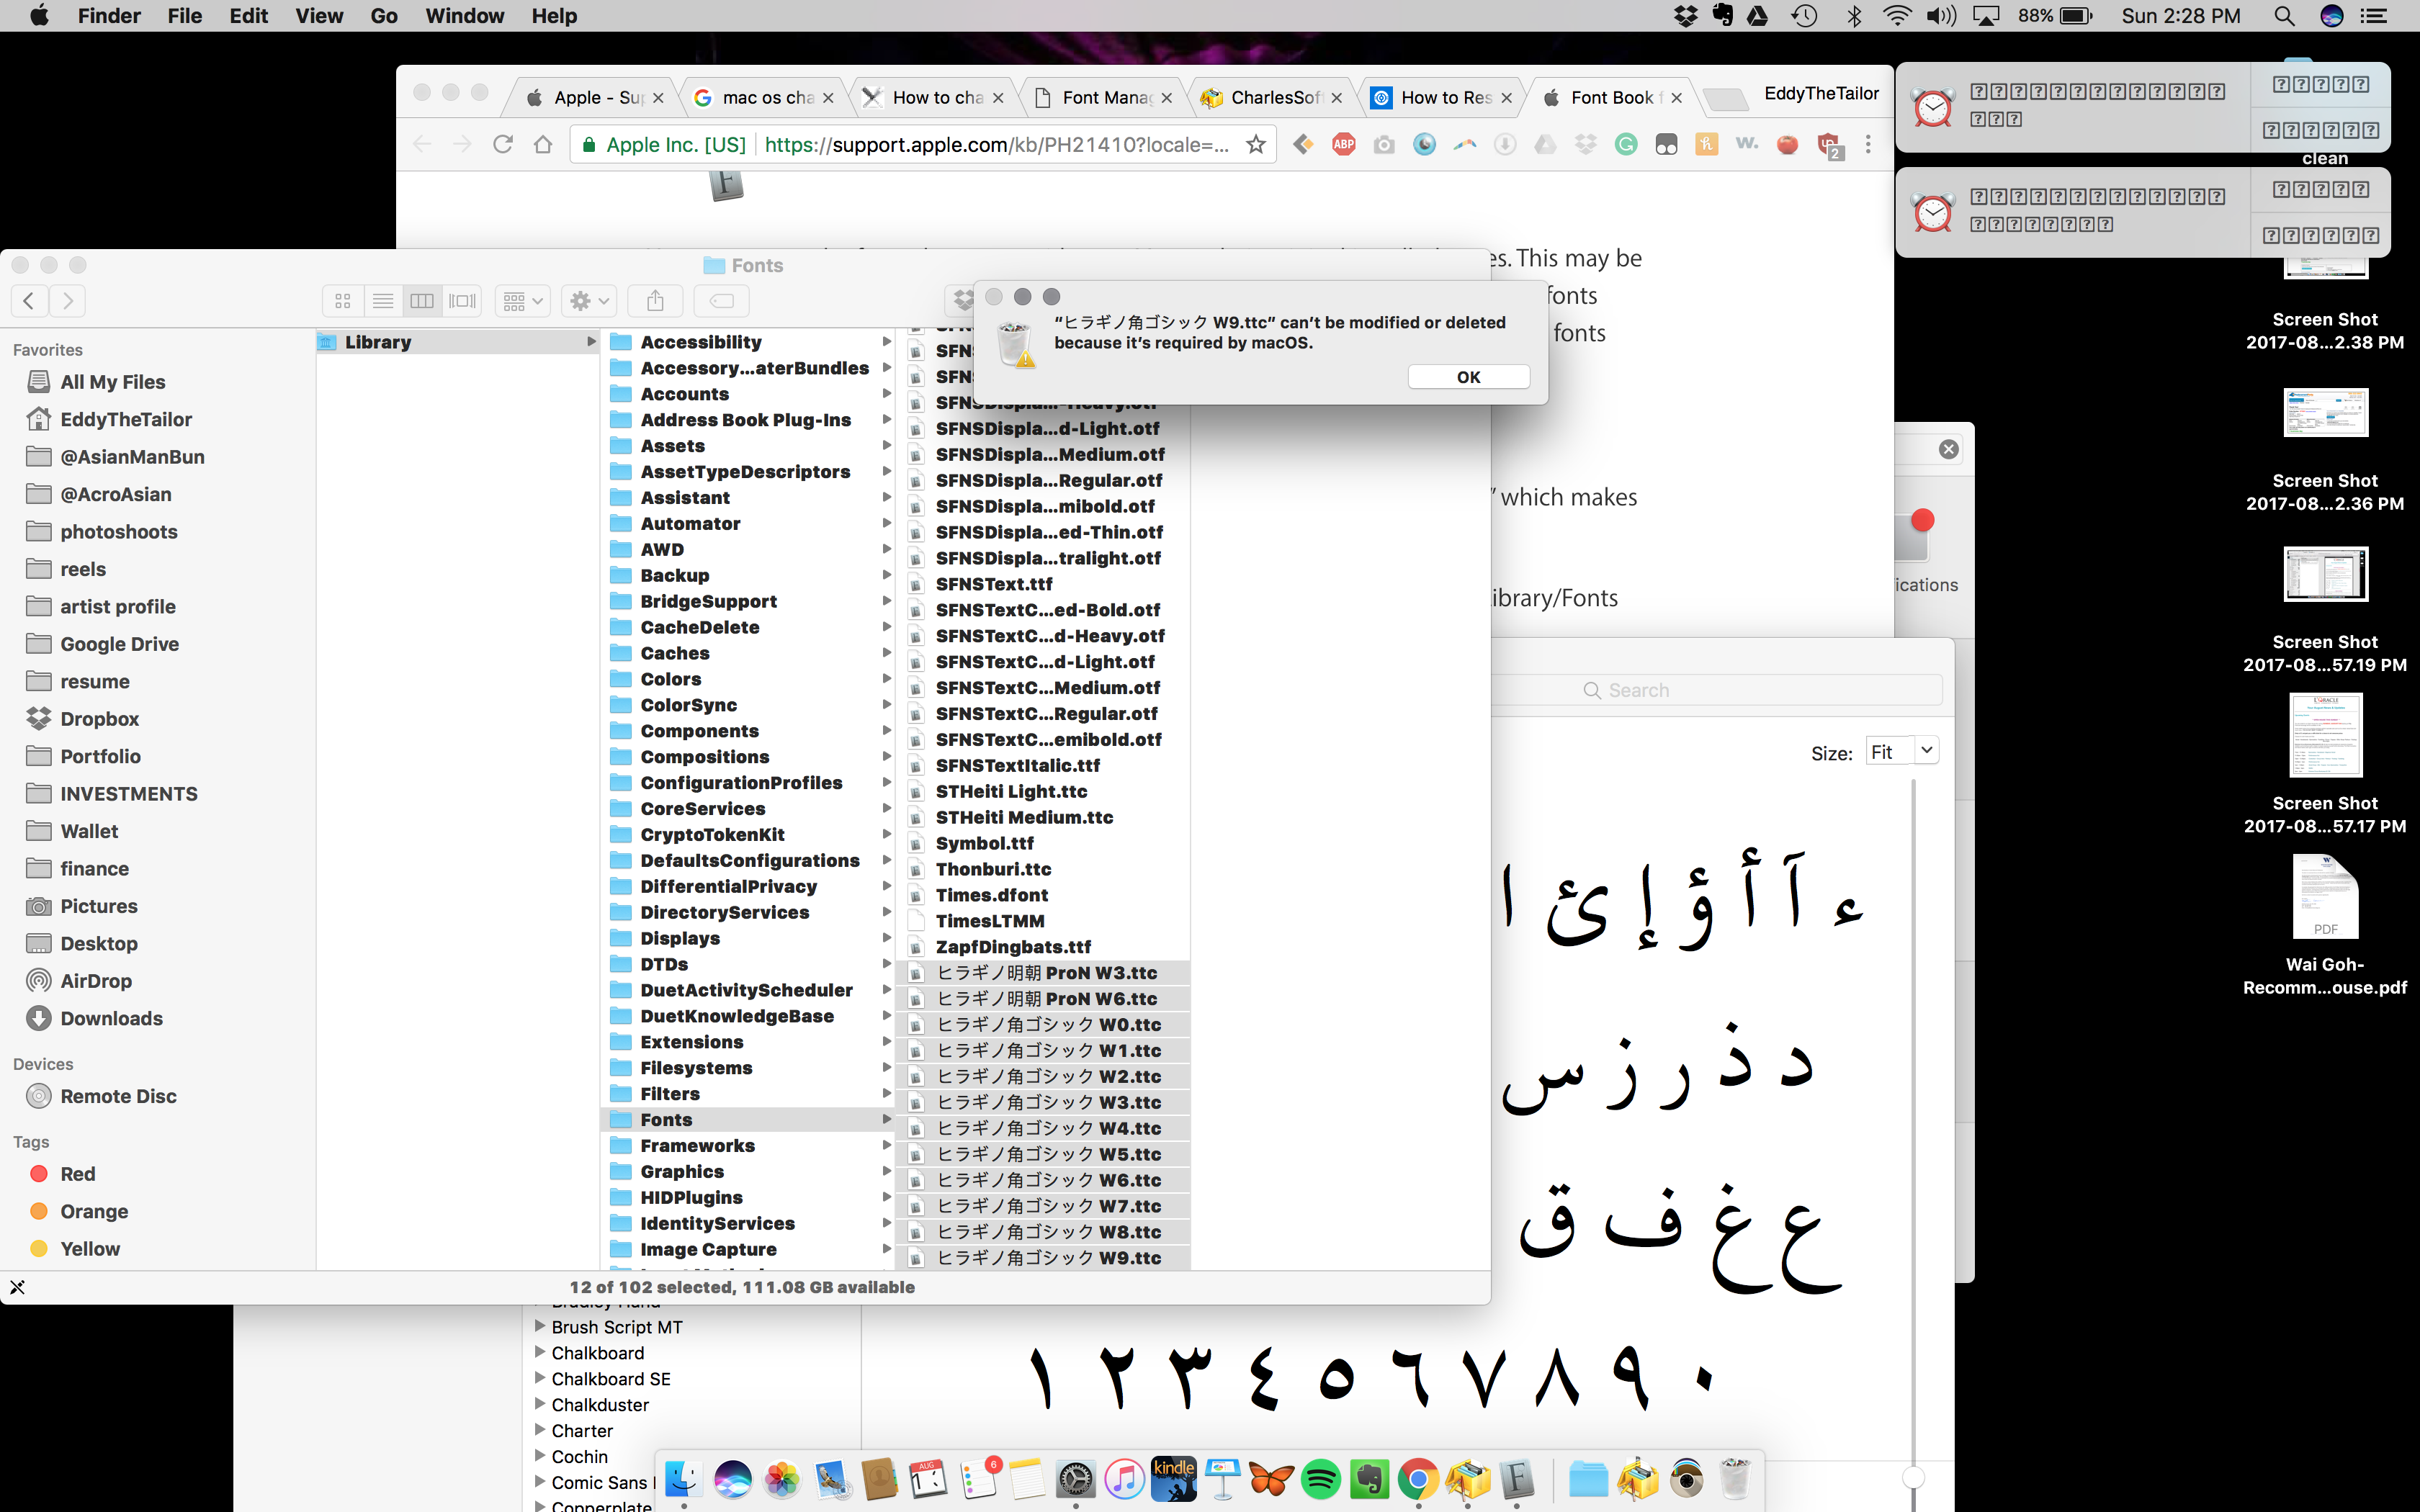The image size is (2420, 1512).
Task: Select the ZapfDingbats.ttf file
Action: coord(1013,947)
